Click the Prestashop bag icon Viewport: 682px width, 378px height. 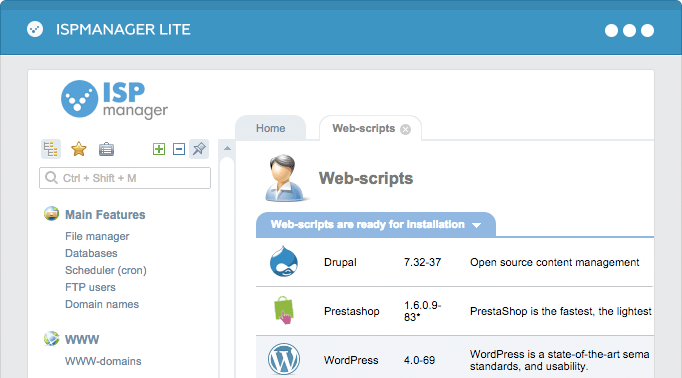coord(284,310)
